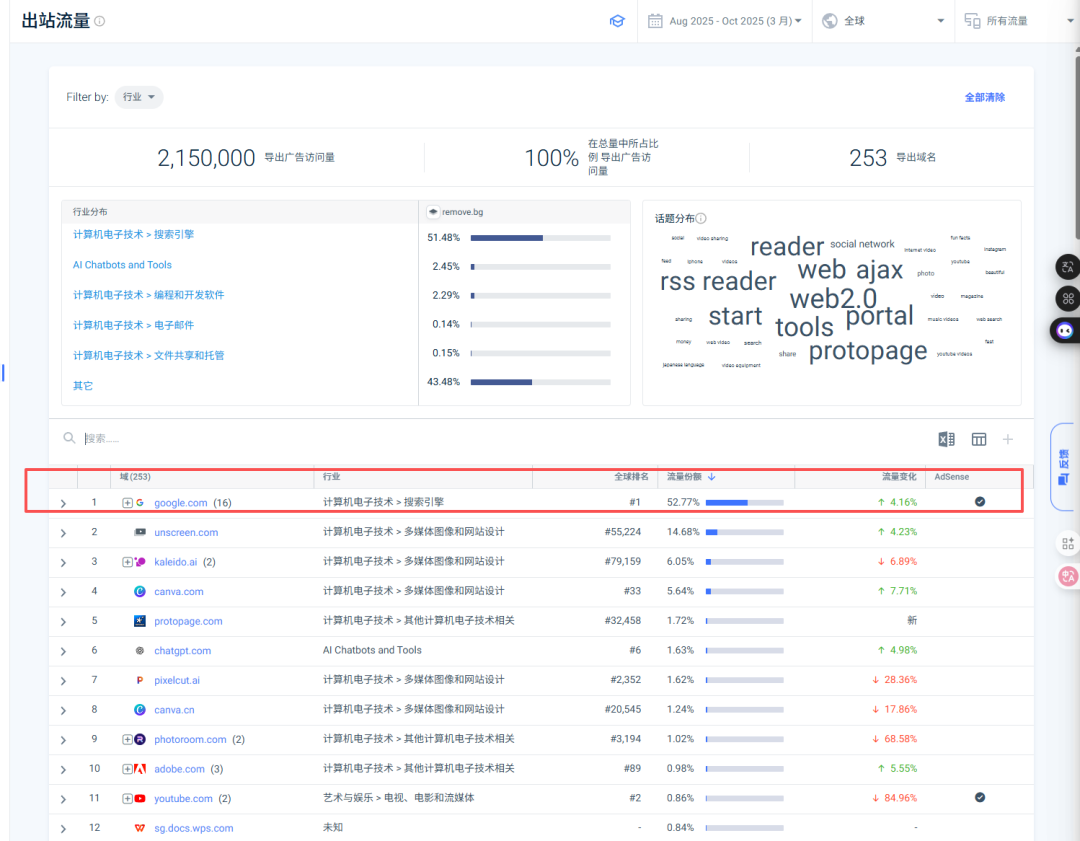Viewport: 1080px width, 841px height.
Task: Expand row 2 unscreen.com chevron
Action: [63, 533]
